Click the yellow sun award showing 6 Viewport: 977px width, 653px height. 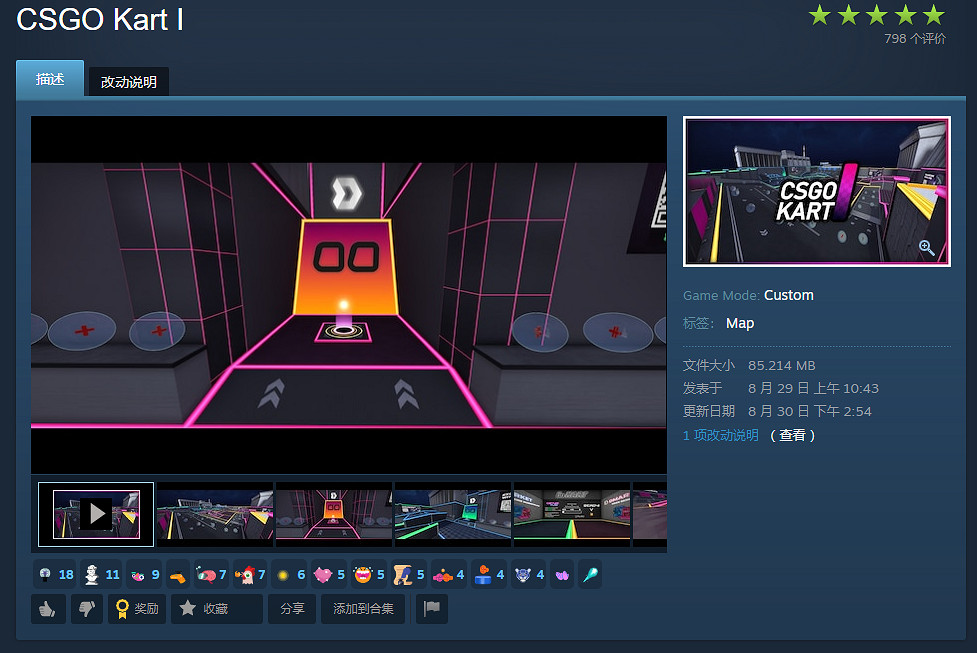[x=289, y=575]
